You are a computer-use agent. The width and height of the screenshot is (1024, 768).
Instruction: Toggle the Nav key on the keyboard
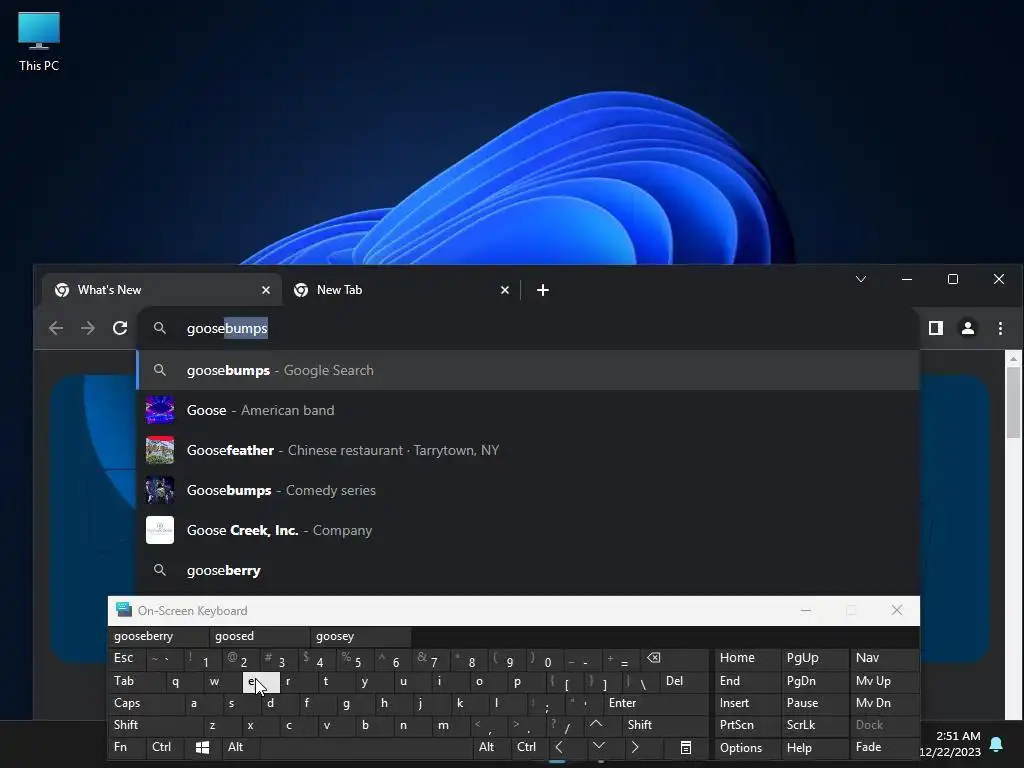click(x=883, y=658)
